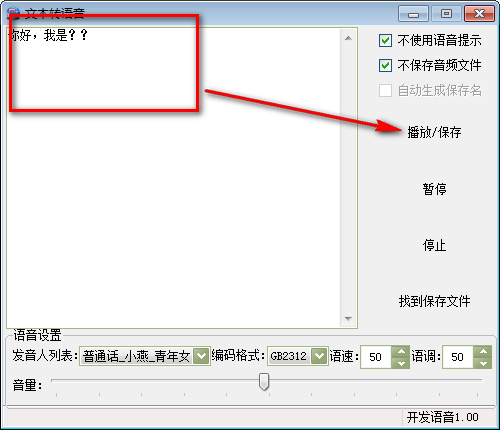Increase 语速 with up arrow
Viewport: 500px width, 430px height.
[x=401, y=352]
